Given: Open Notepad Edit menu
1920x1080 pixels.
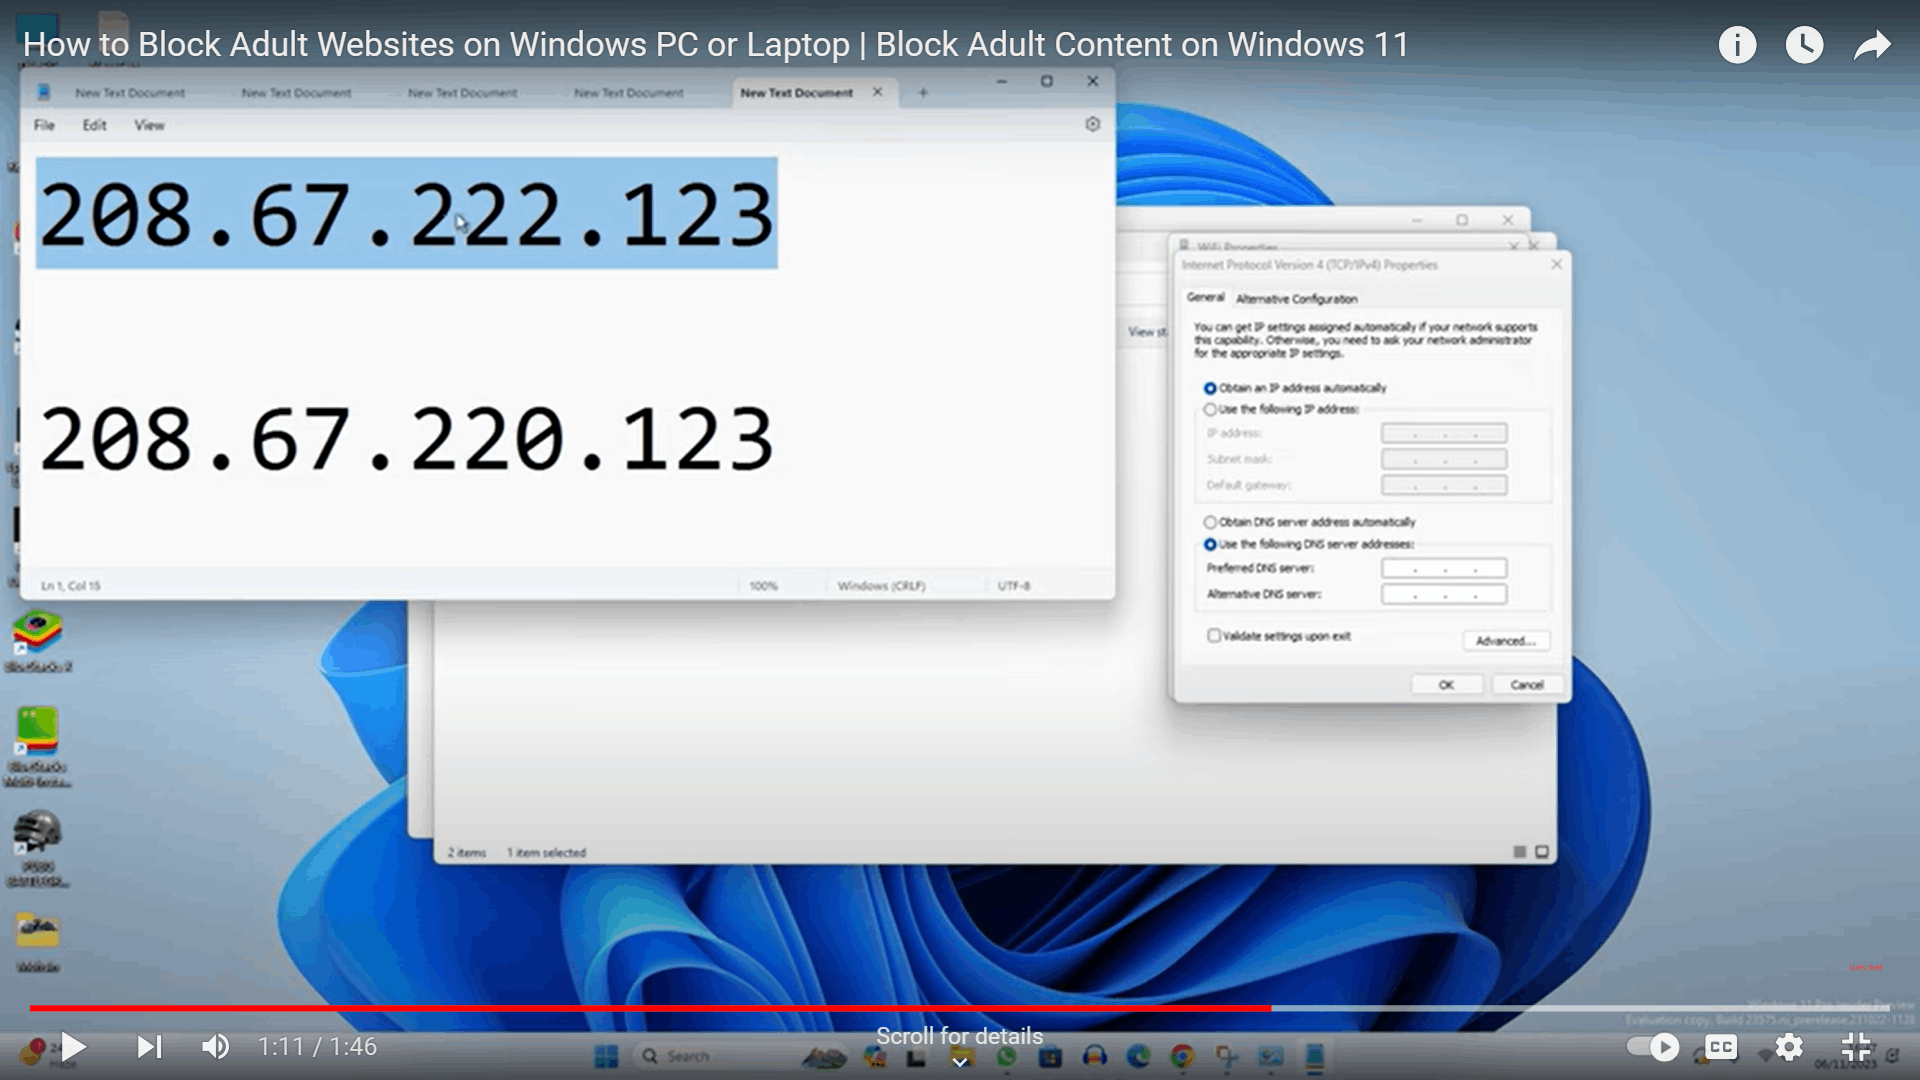Looking at the screenshot, I should [94, 125].
